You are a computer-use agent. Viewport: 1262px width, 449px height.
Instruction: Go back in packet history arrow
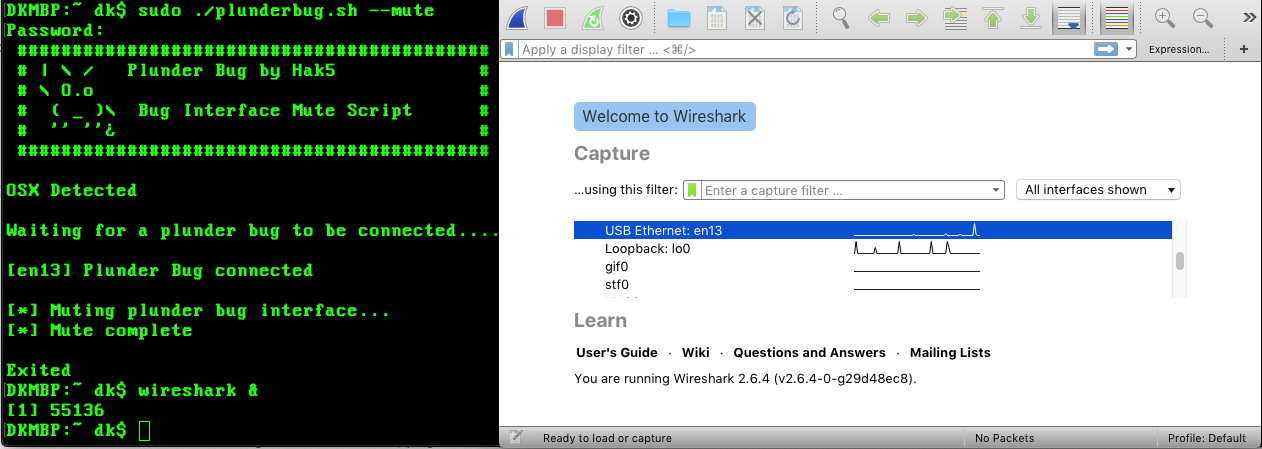(x=879, y=18)
